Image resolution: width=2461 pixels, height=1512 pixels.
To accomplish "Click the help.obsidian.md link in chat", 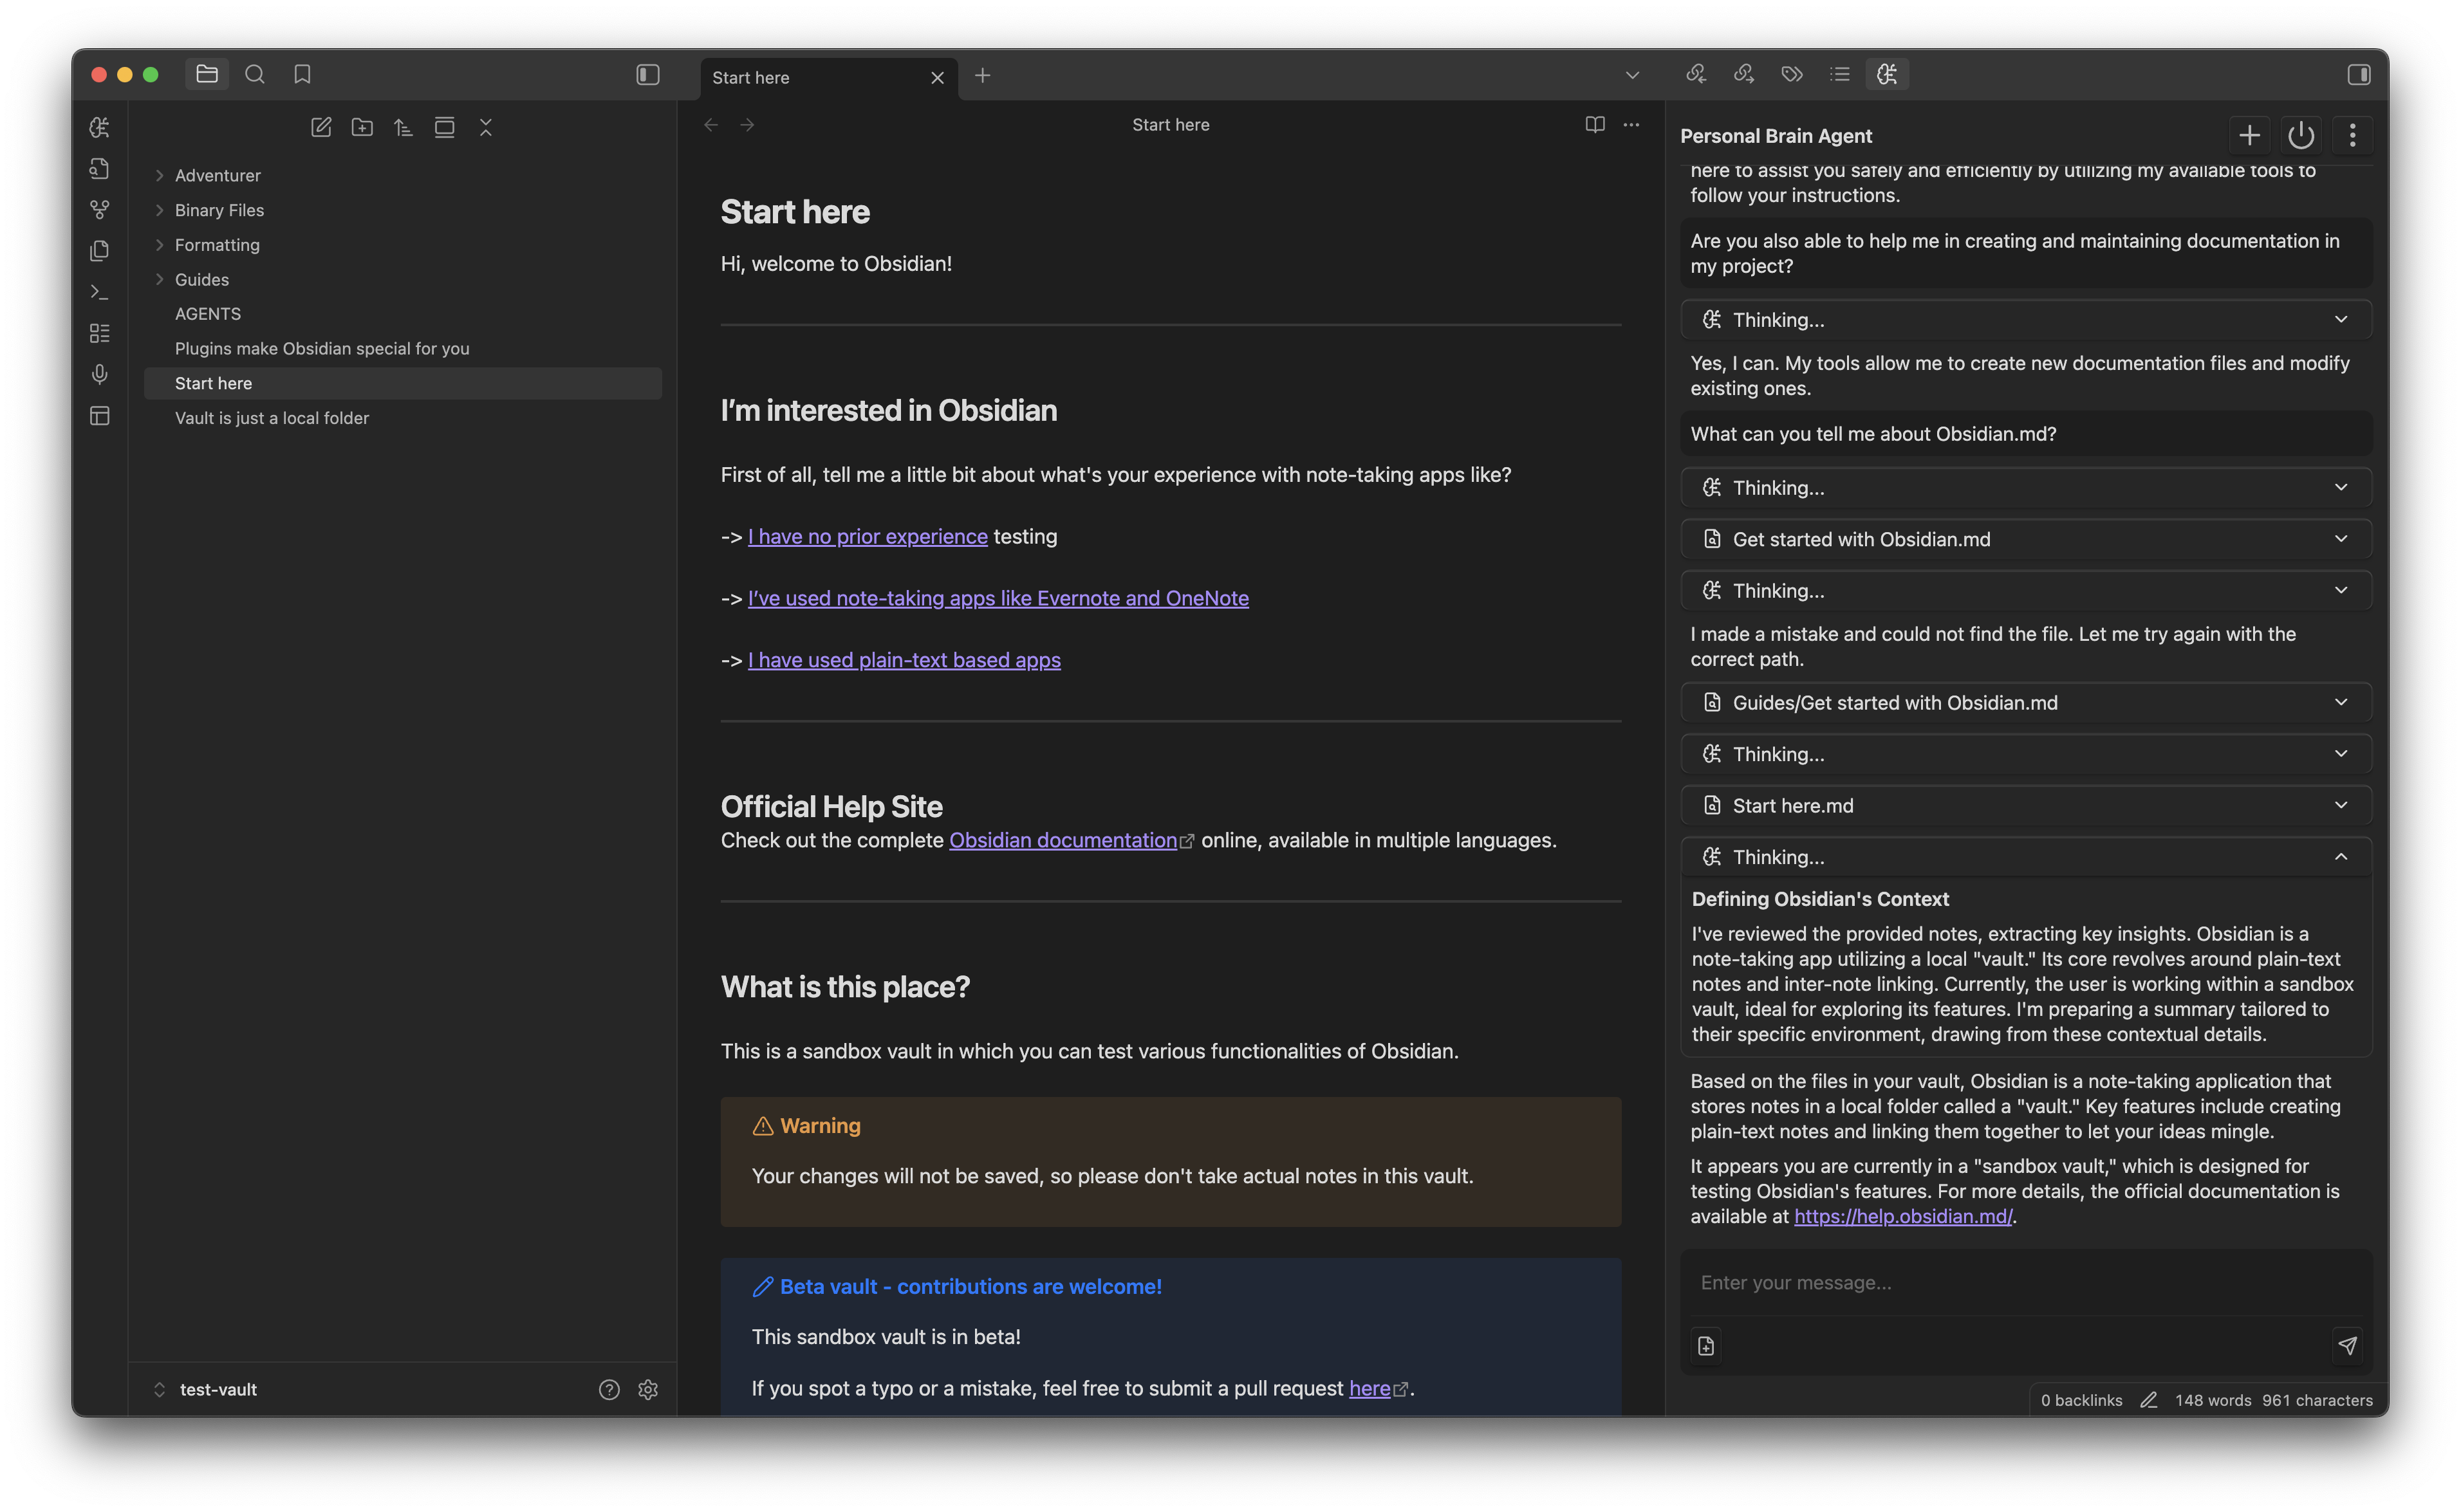I will point(1902,1216).
